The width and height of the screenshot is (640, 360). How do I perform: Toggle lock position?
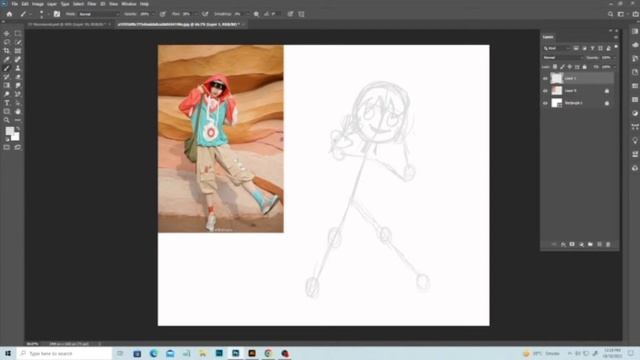[569, 67]
